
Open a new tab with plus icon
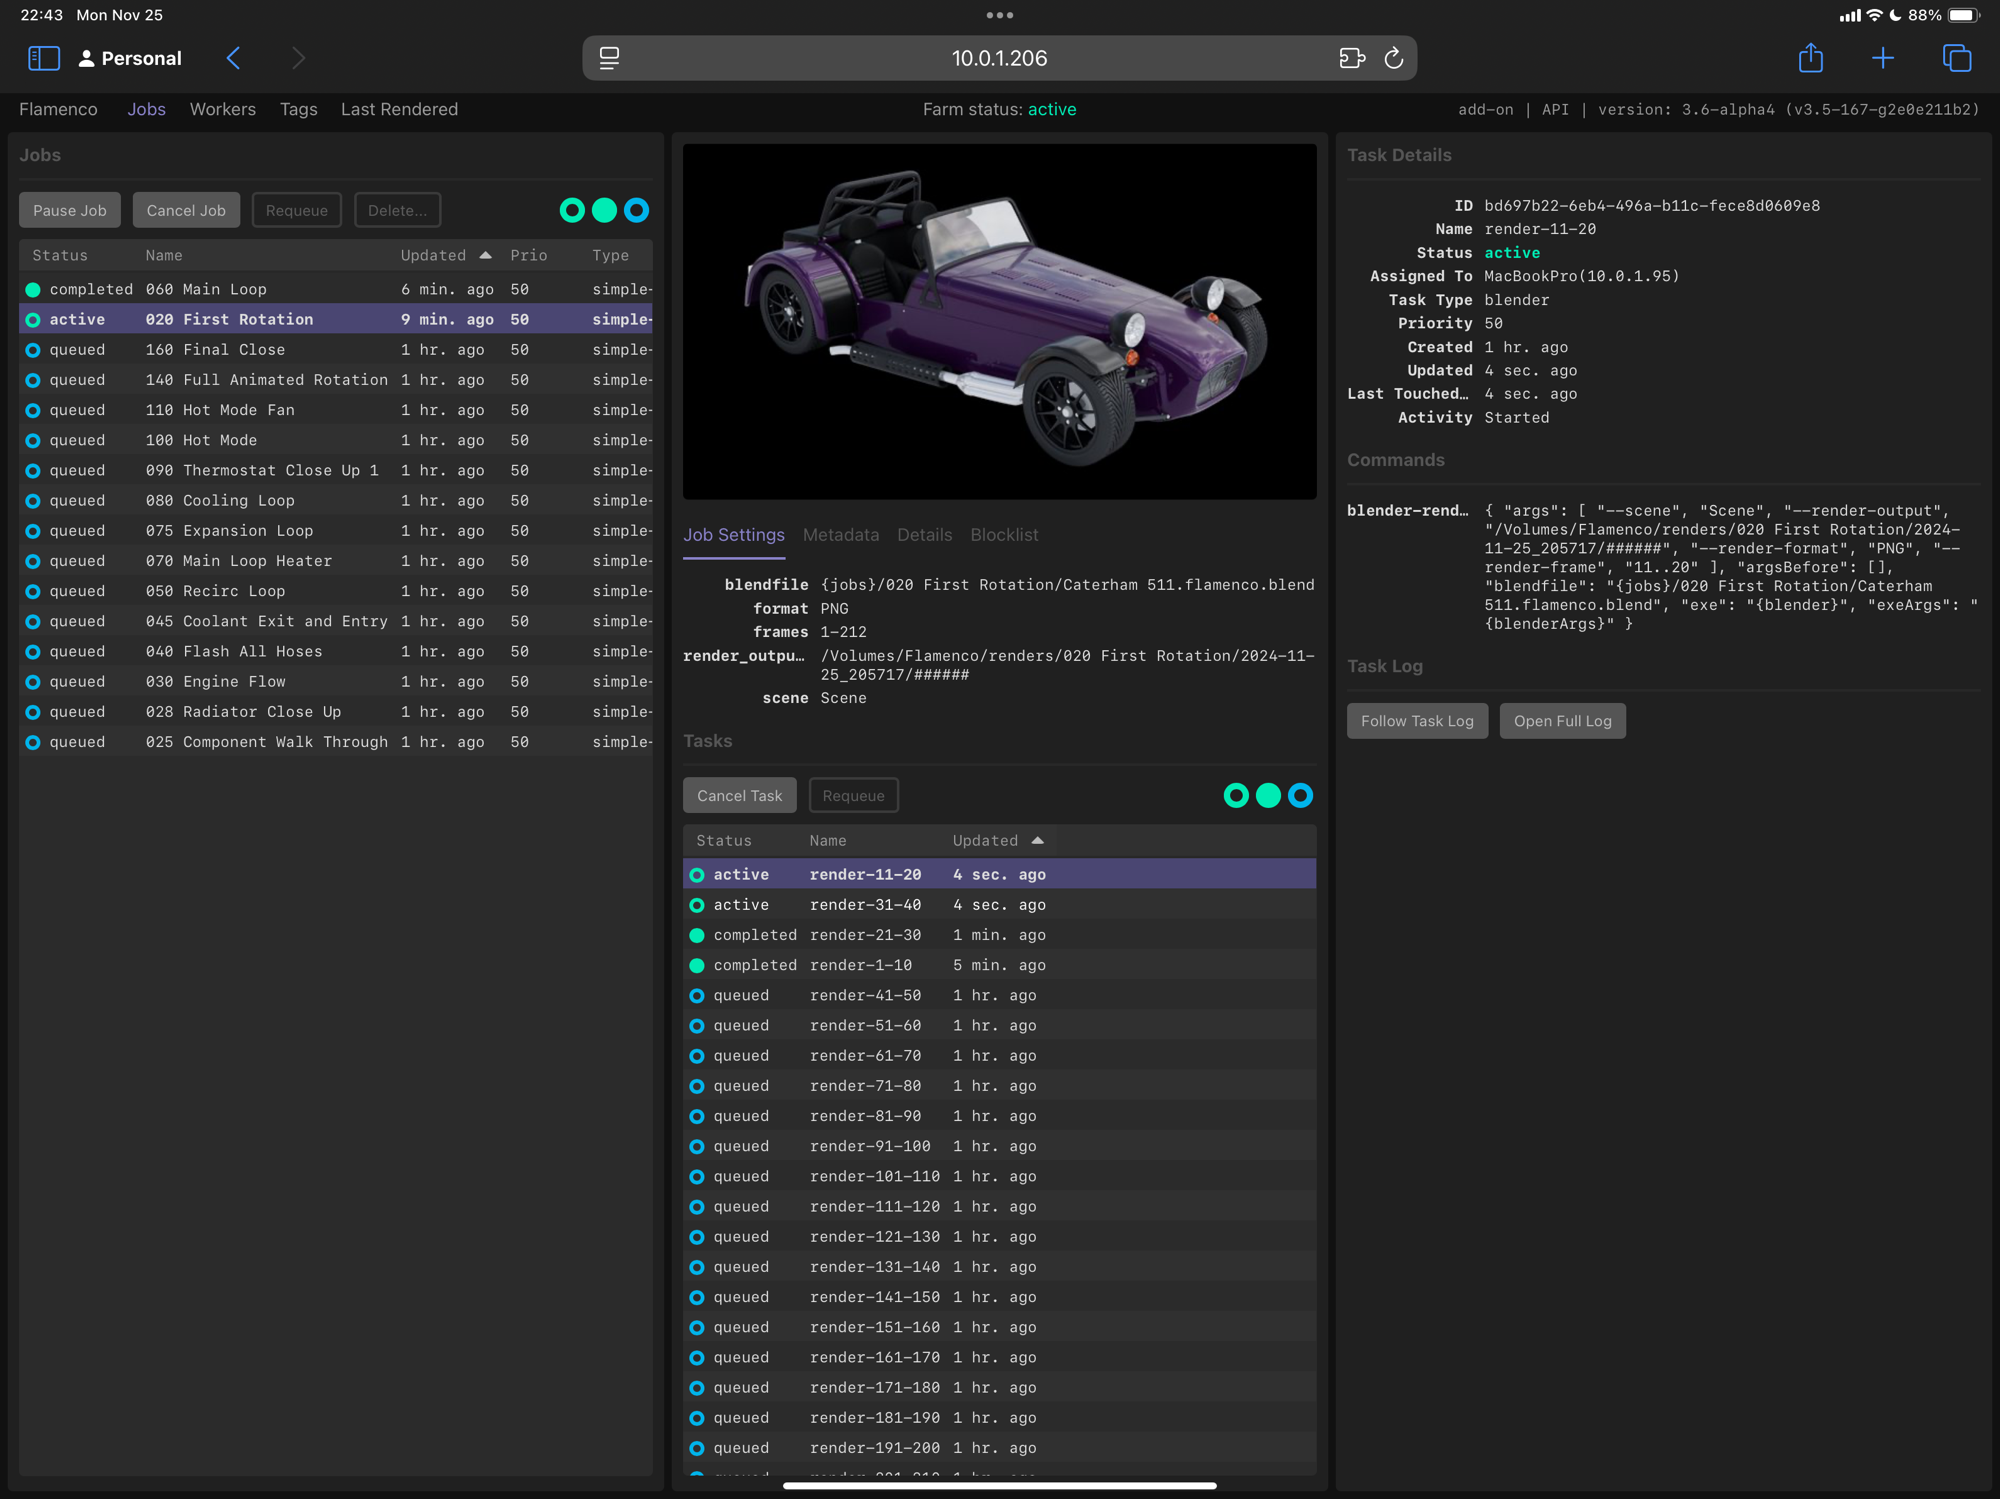pos(1883,58)
